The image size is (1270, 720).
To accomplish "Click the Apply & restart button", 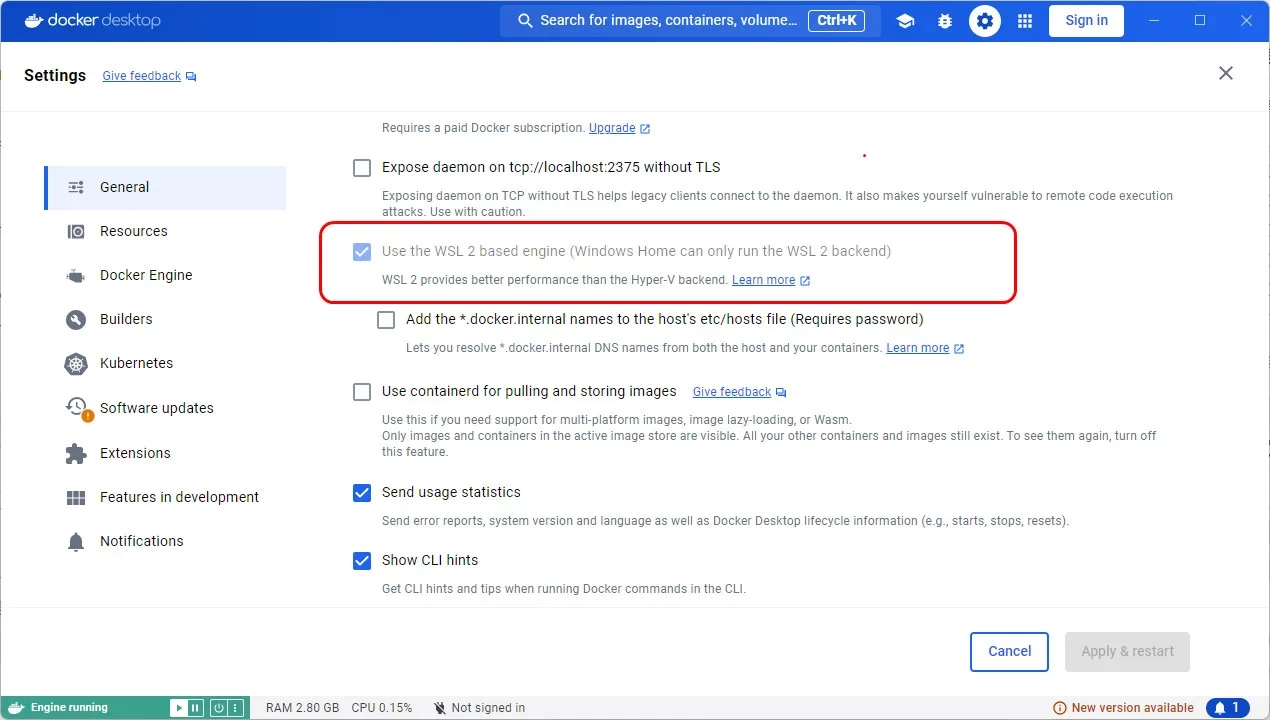I will click(1127, 651).
